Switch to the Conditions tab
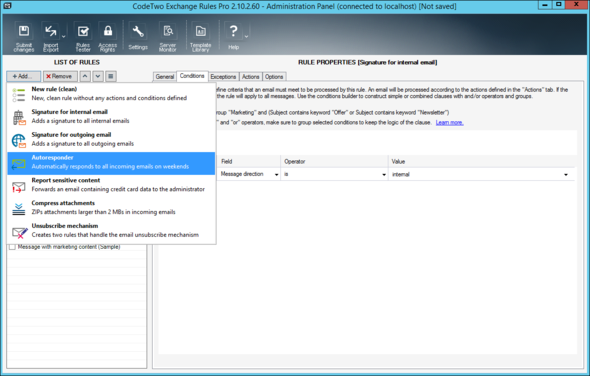The height and width of the screenshot is (376, 590). tap(192, 76)
